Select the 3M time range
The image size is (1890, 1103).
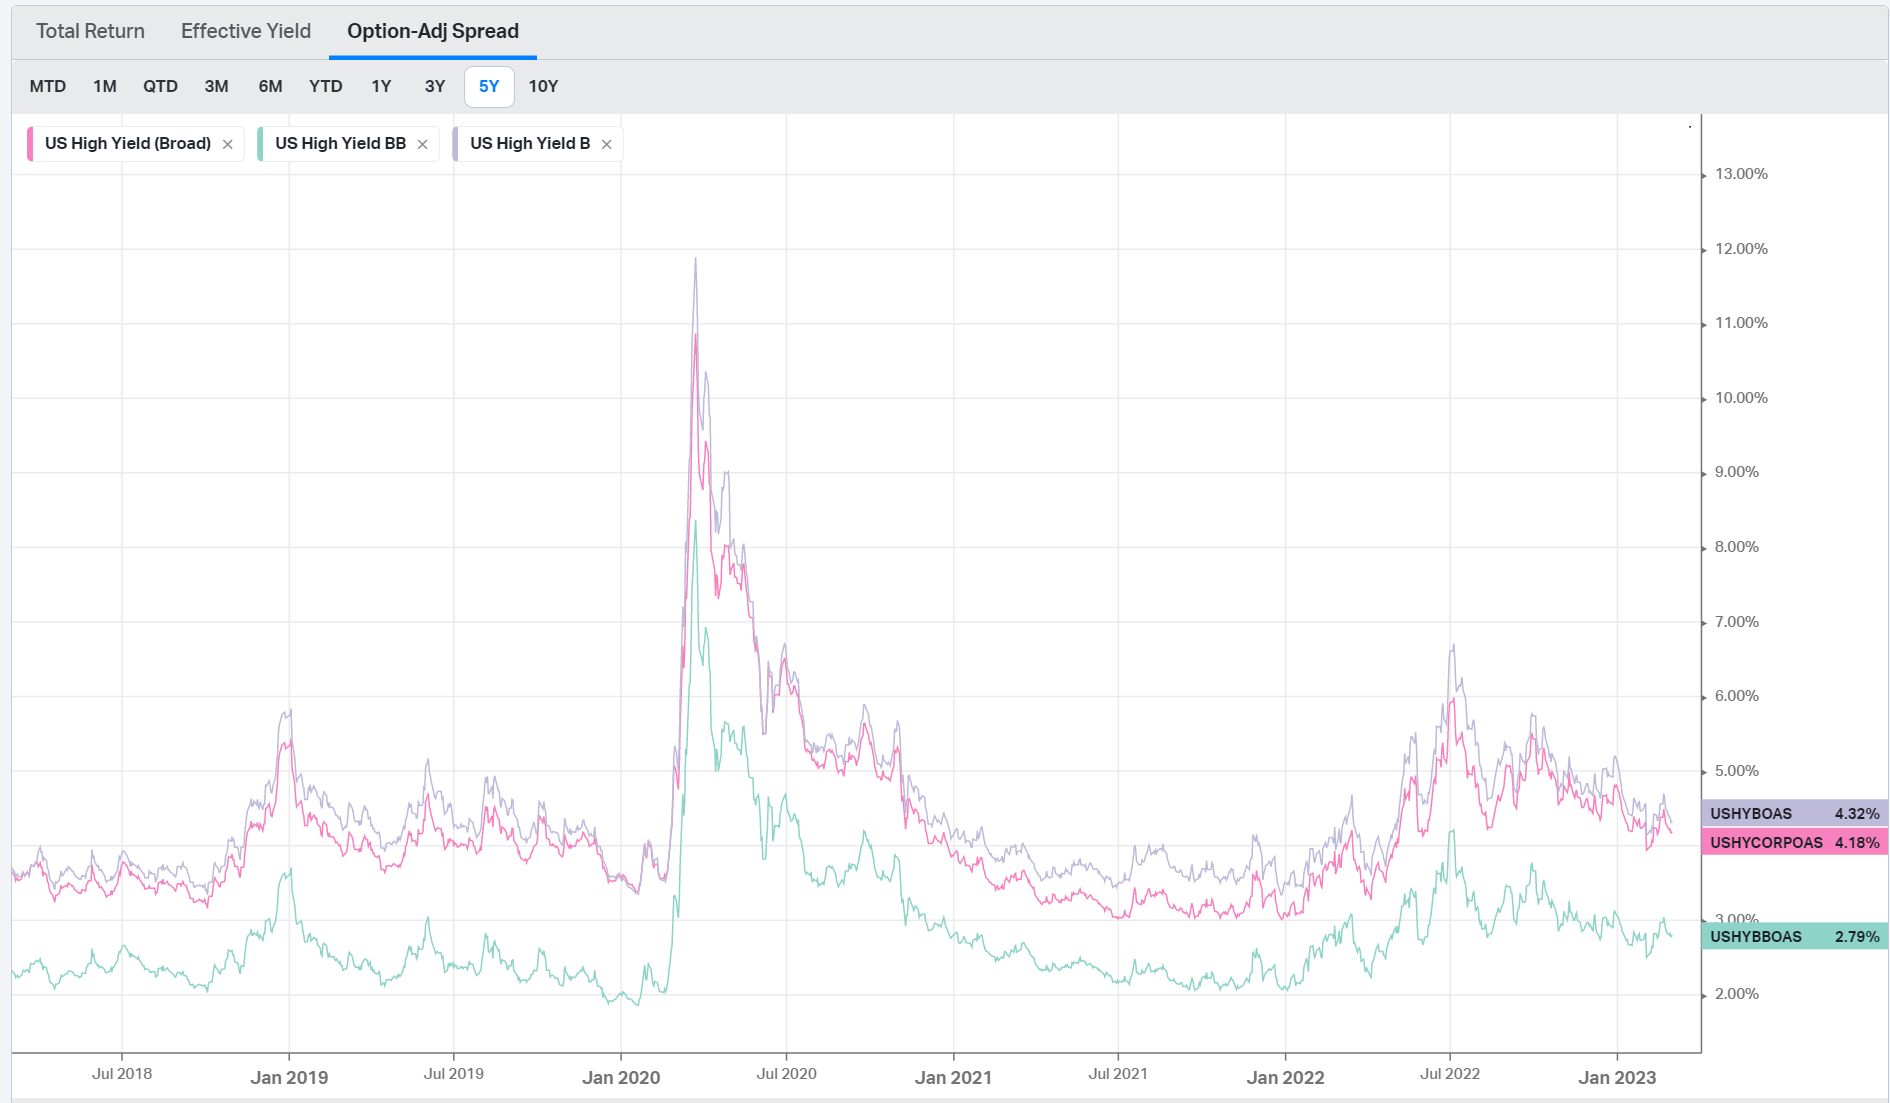216,86
